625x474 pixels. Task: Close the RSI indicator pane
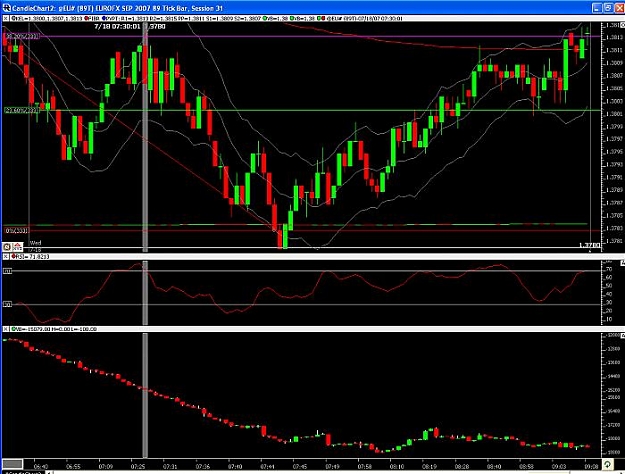pyautogui.click(x=6, y=257)
